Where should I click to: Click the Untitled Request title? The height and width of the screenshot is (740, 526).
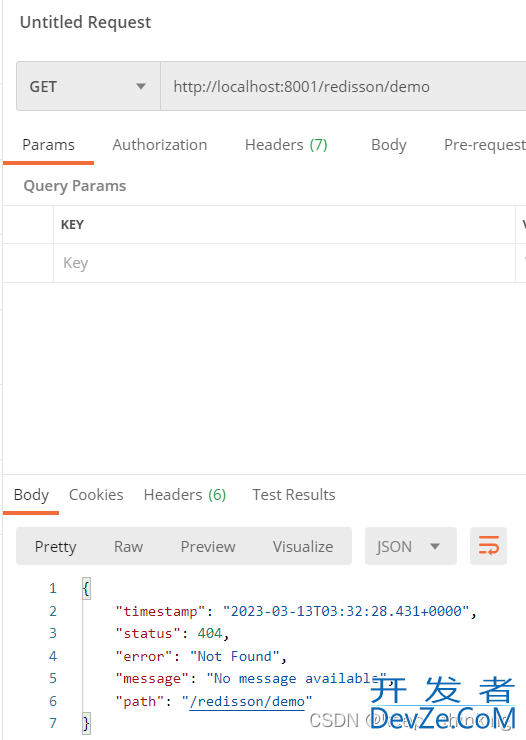pos(85,22)
